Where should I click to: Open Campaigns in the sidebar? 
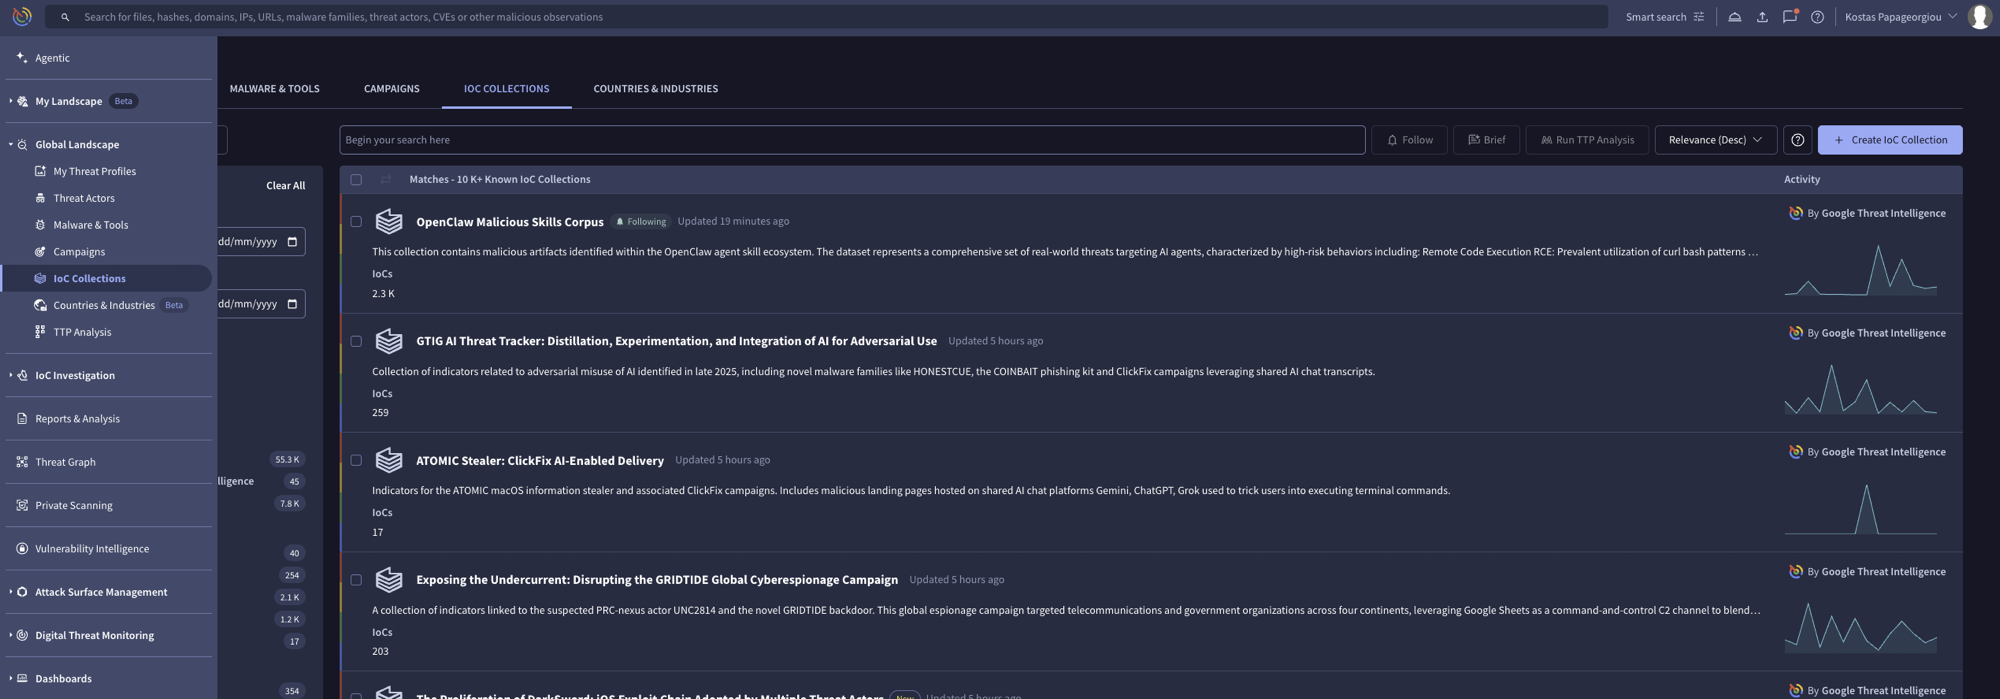tap(79, 252)
